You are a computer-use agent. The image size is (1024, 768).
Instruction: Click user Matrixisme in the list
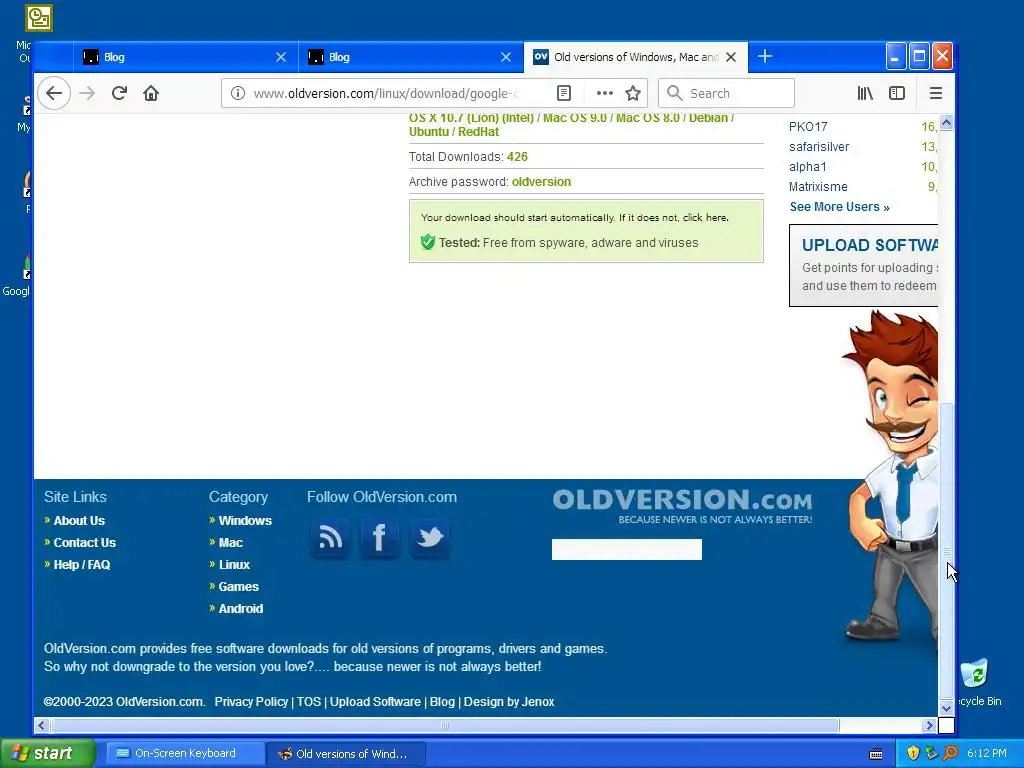click(x=818, y=187)
